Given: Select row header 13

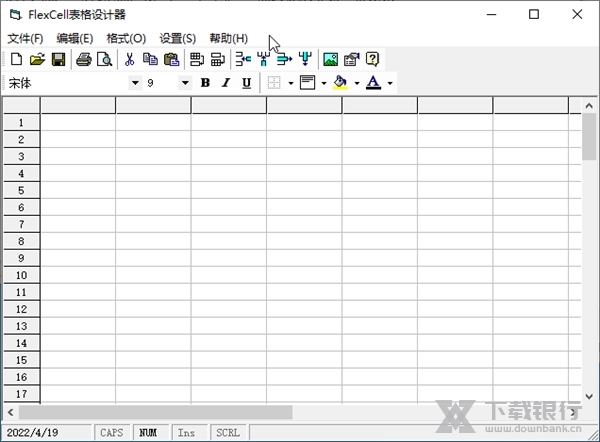Looking at the screenshot, I should click(x=21, y=326).
